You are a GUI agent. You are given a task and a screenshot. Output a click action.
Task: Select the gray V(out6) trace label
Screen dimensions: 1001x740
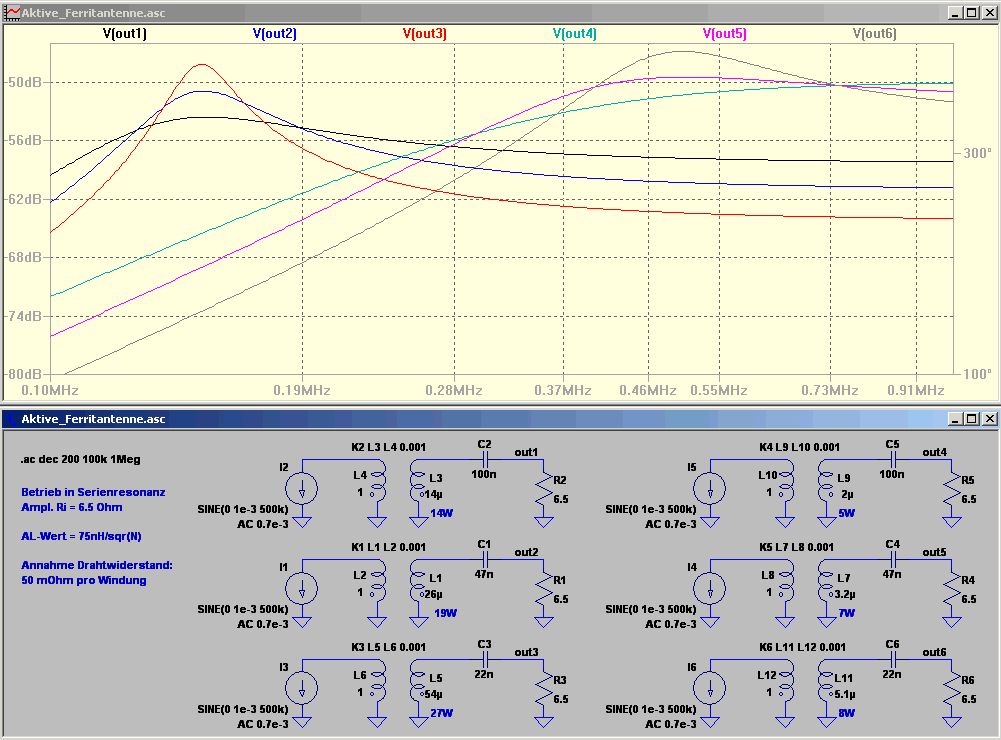(875, 33)
